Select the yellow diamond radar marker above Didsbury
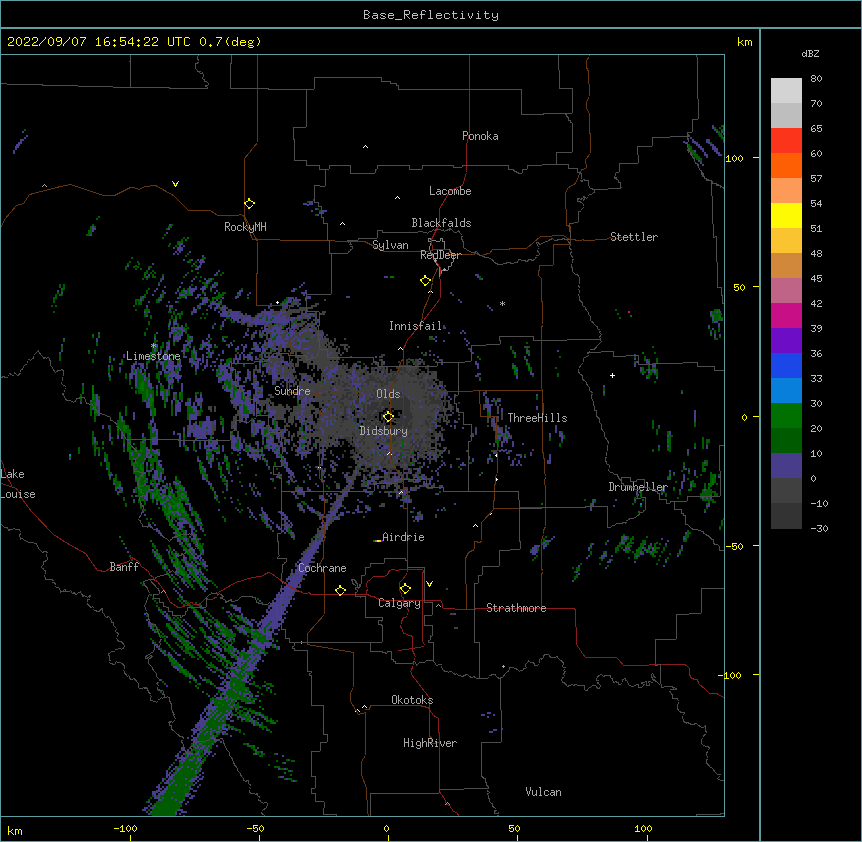The image size is (862, 842). coord(388,416)
